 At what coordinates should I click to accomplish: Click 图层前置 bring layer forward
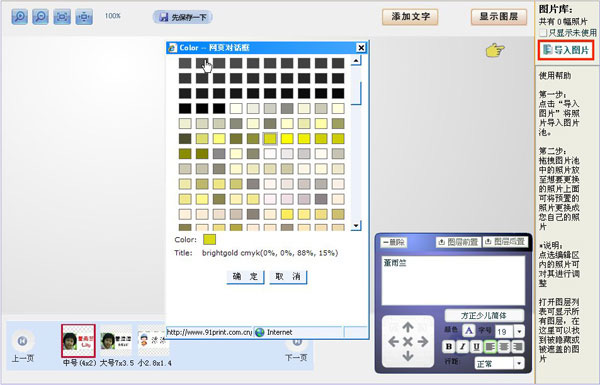(458, 242)
